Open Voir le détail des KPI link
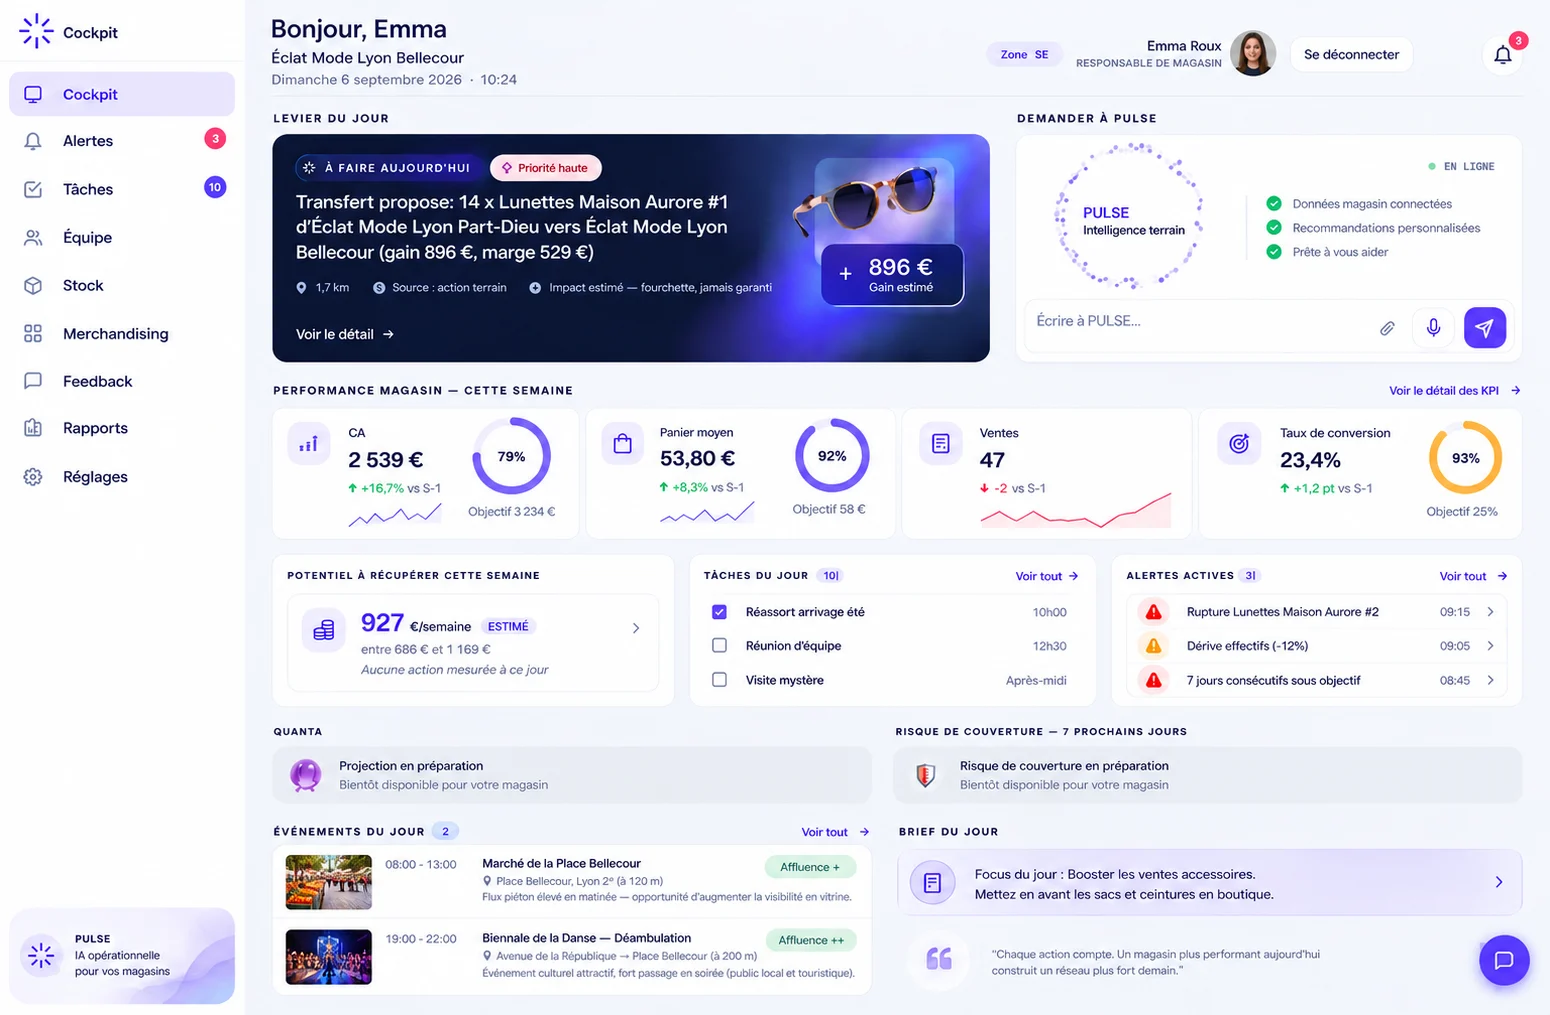1550x1015 pixels. [x=1454, y=391]
